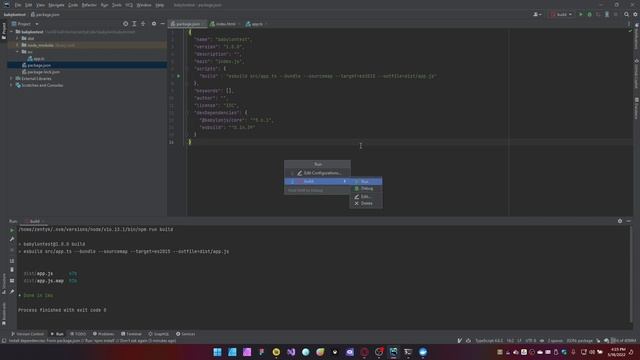Click Delete in the build submenu
Image resolution: width=640 pixels, height=360 pixels.
click(x=366, y=203)
